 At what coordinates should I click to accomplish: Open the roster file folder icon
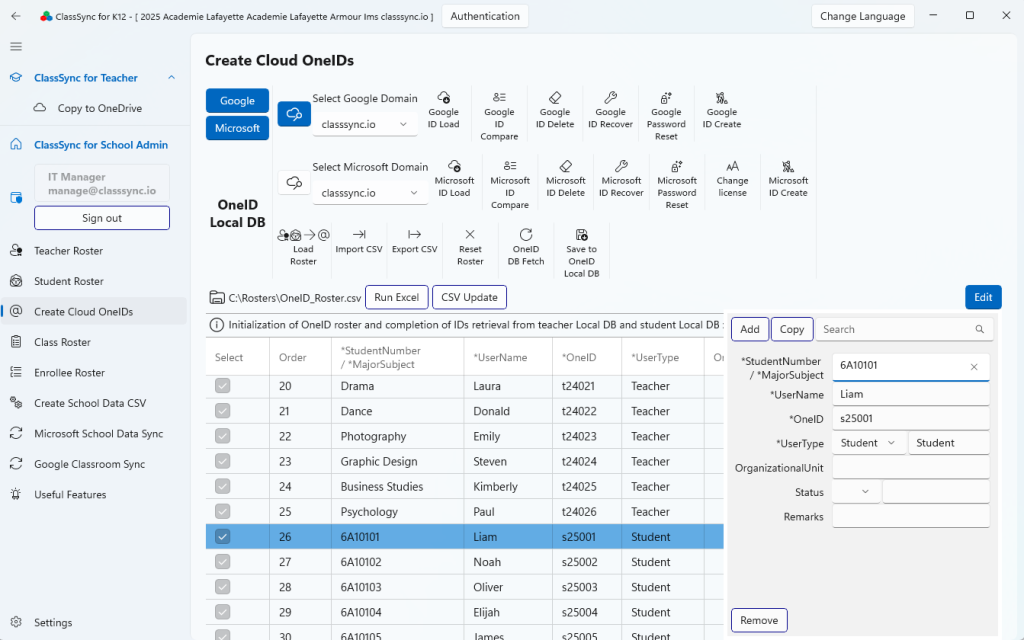tap(217, 298)
